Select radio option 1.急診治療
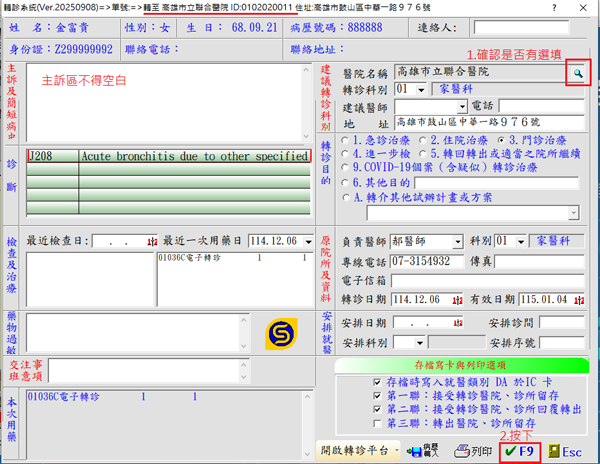The width and height of the screenshot is (600, 464). (x=346, y=140)
